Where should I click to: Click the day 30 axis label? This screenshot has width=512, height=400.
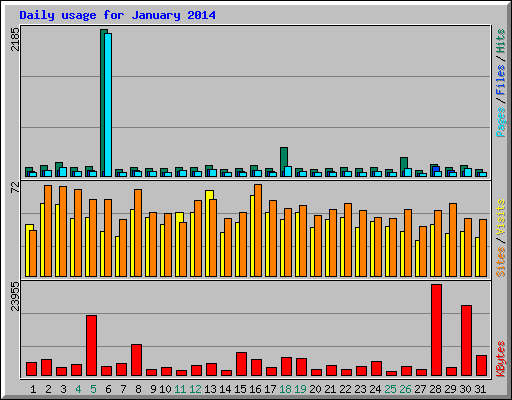465,389
